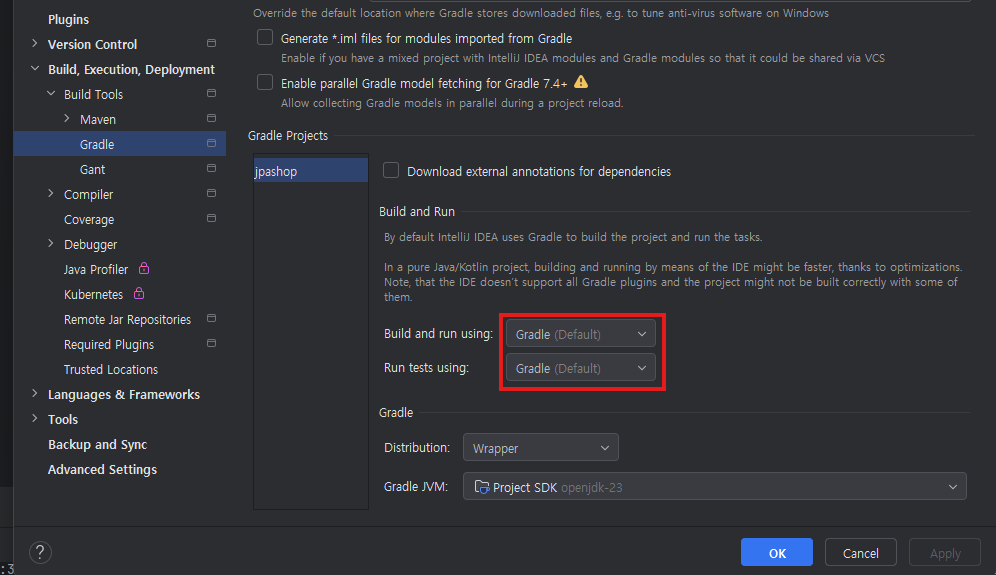This screenshot has height=575, width=996.
Task: Open Advanced Settings page
Action: point(102,470)
